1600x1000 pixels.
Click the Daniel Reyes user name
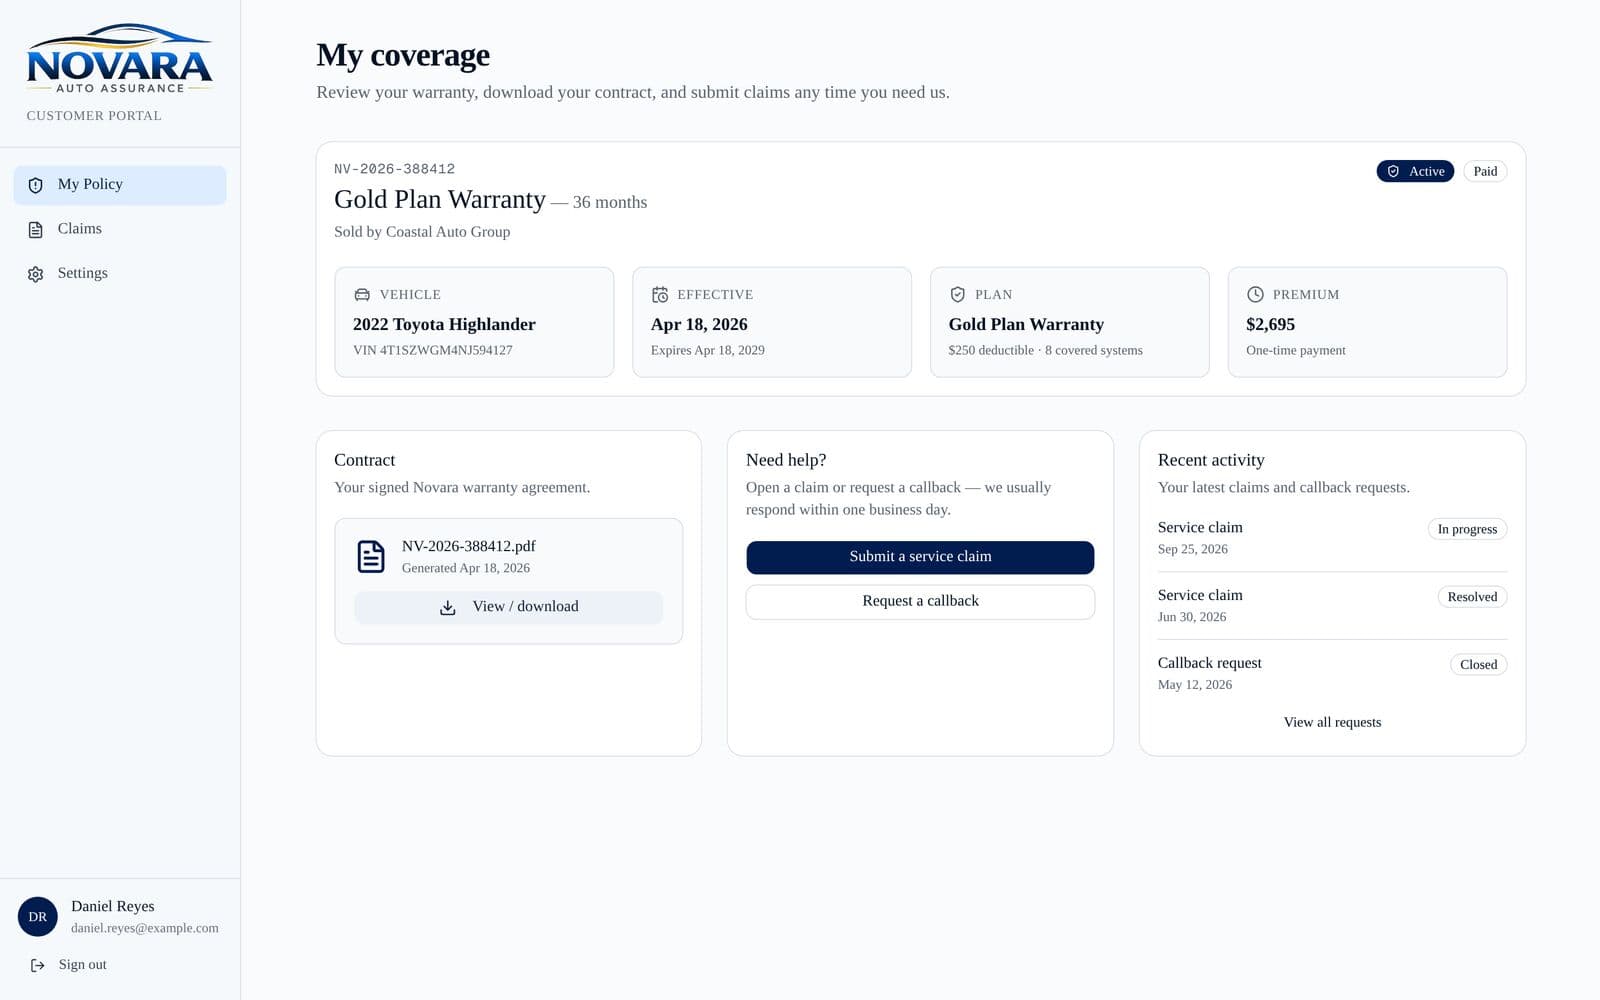113,907
